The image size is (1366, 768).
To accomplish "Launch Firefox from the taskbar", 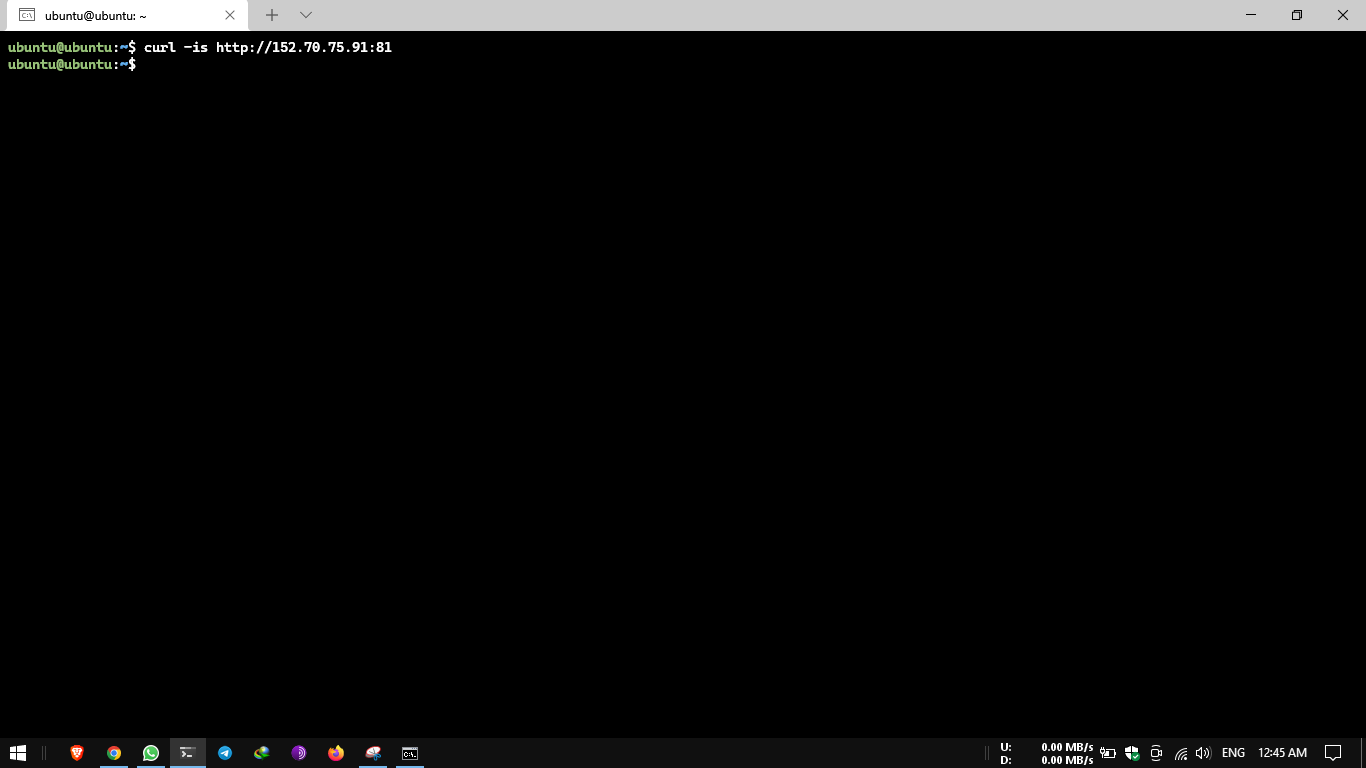I will [335, 753].
